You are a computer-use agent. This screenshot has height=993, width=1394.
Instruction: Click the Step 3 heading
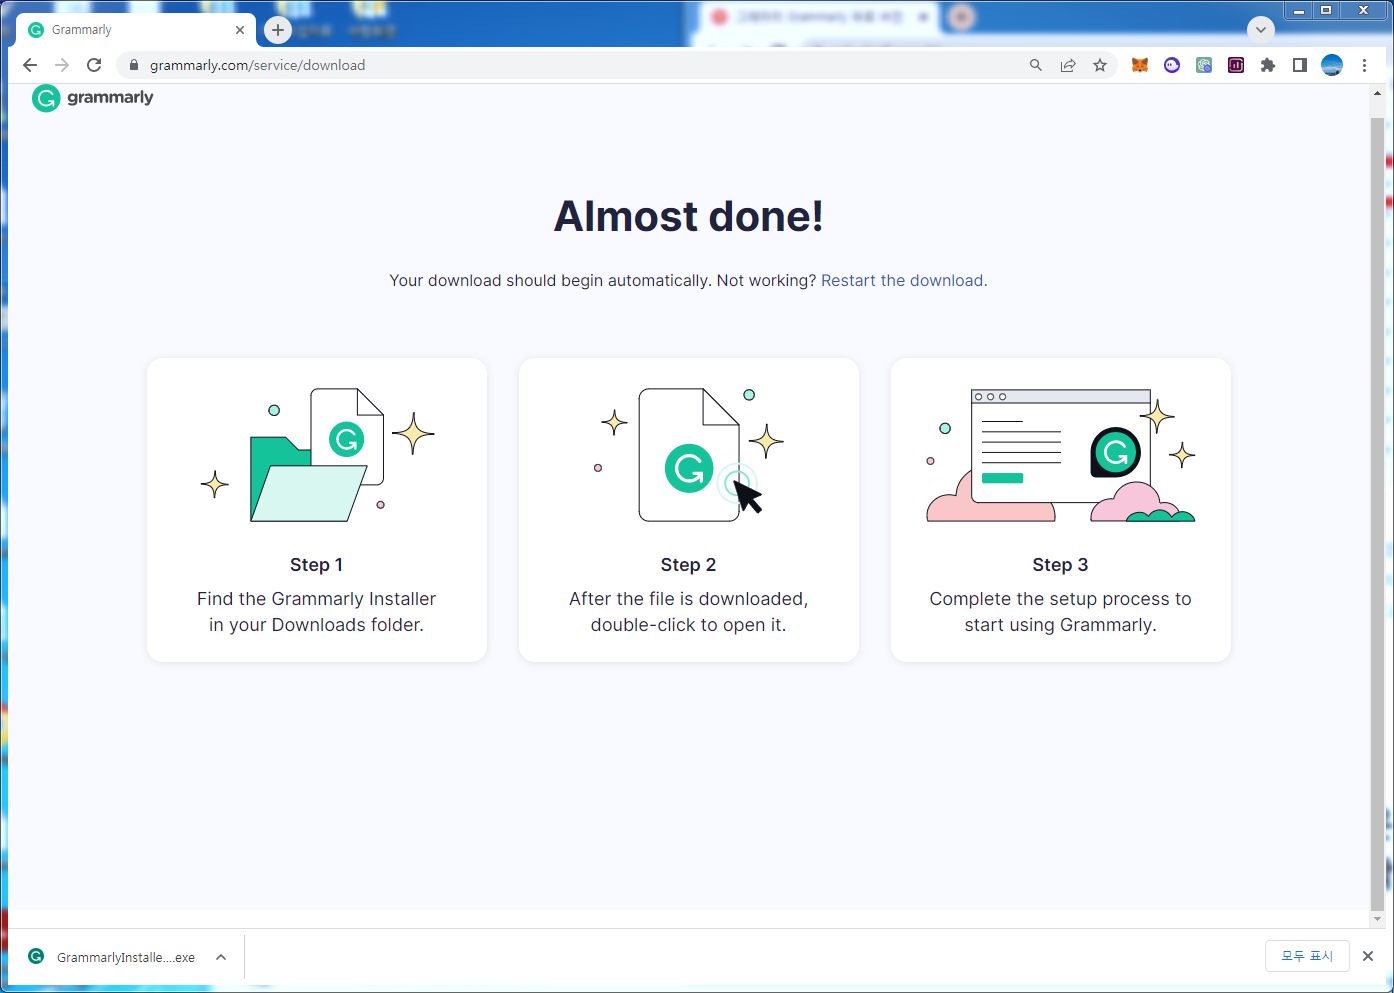1061,565
